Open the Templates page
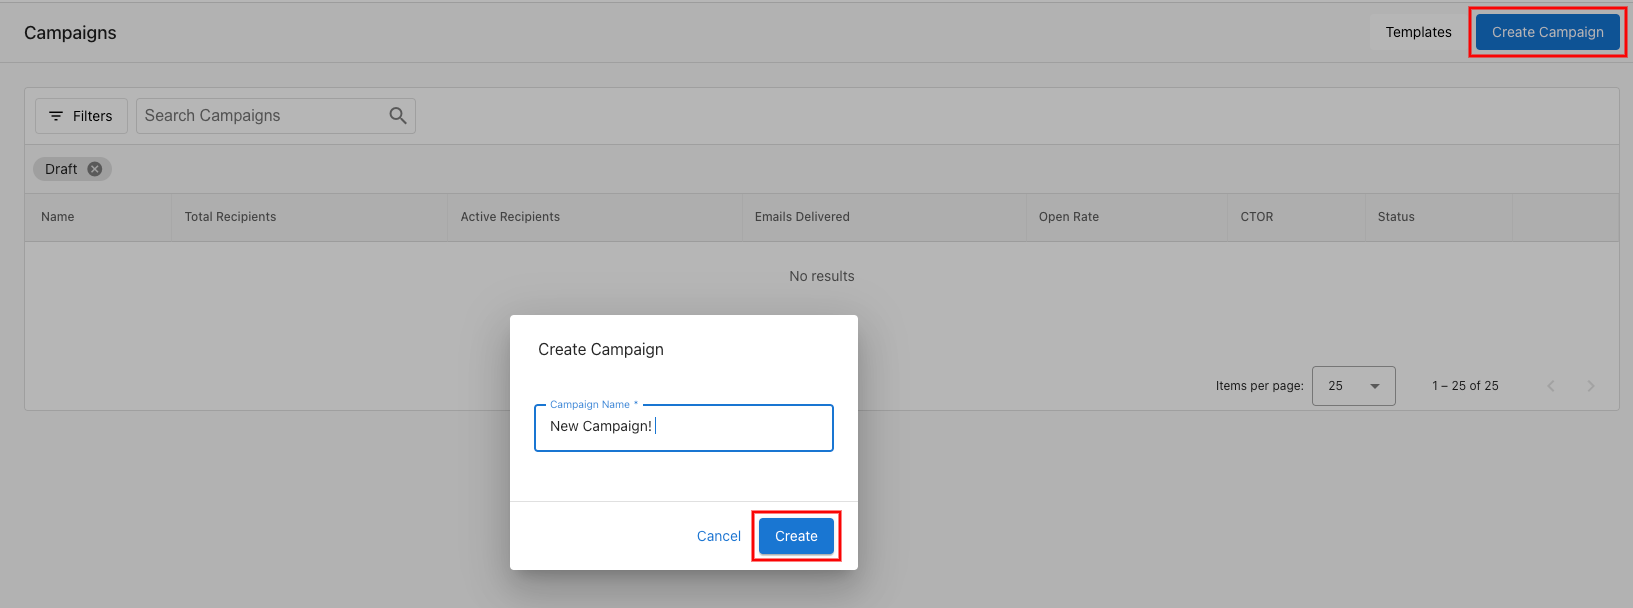This screenshot has height=608, width=1633. [1418, 32]
